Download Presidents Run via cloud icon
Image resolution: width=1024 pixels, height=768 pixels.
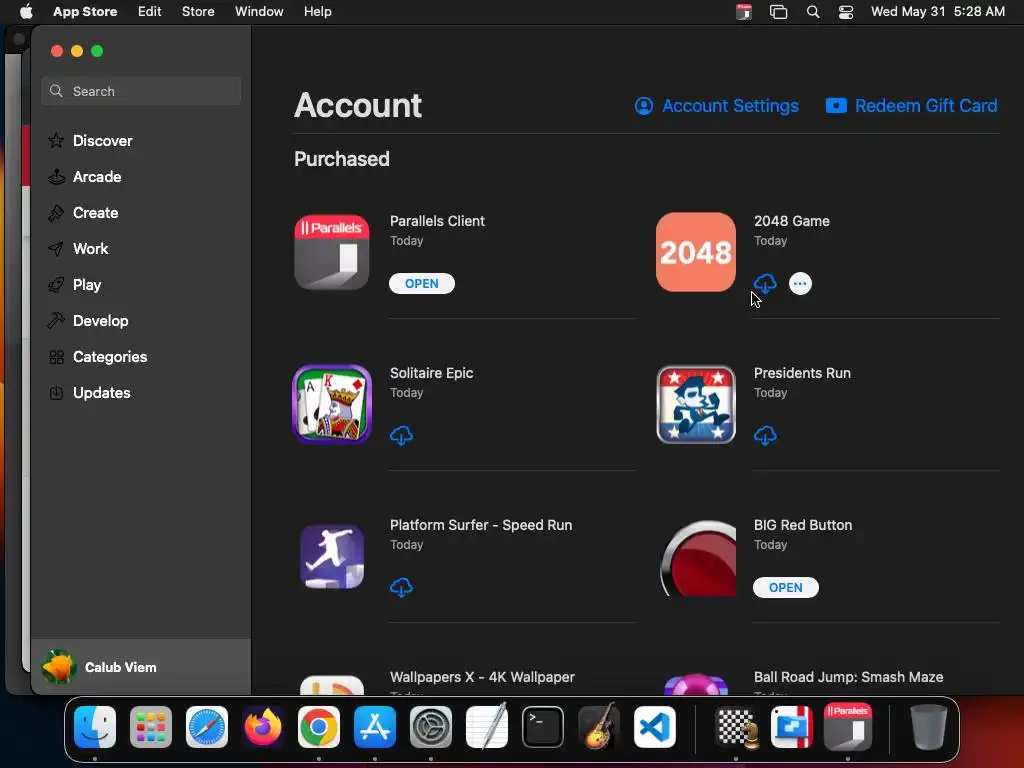(765, 435)
